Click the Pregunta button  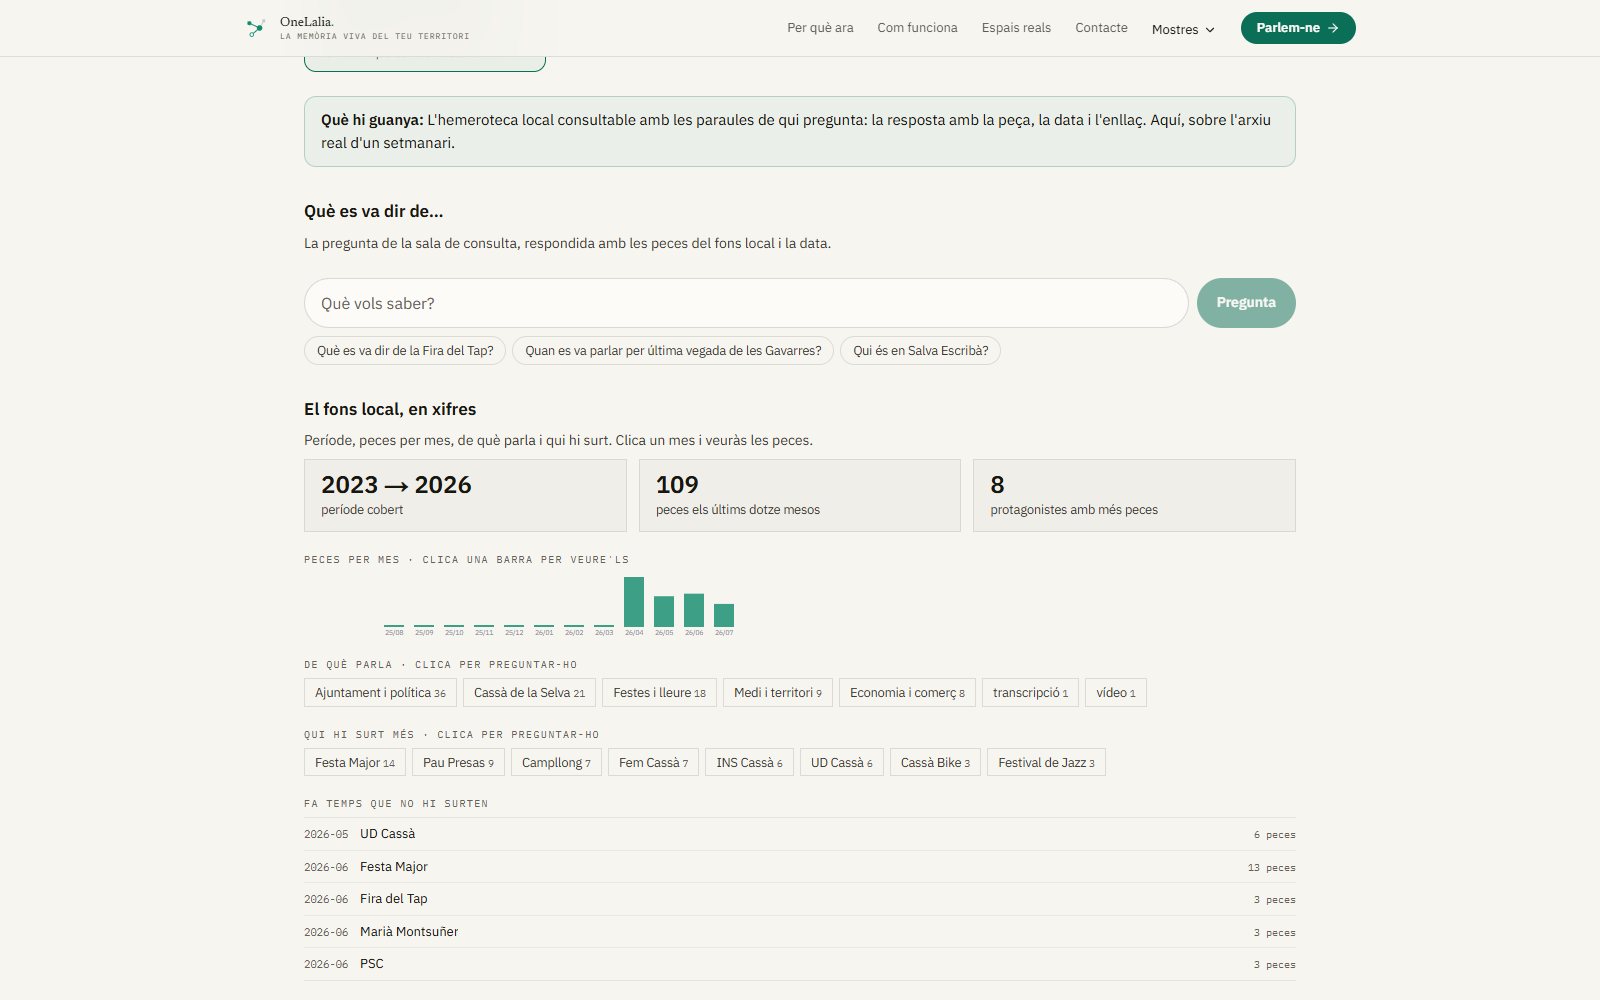click(1246, 303)
